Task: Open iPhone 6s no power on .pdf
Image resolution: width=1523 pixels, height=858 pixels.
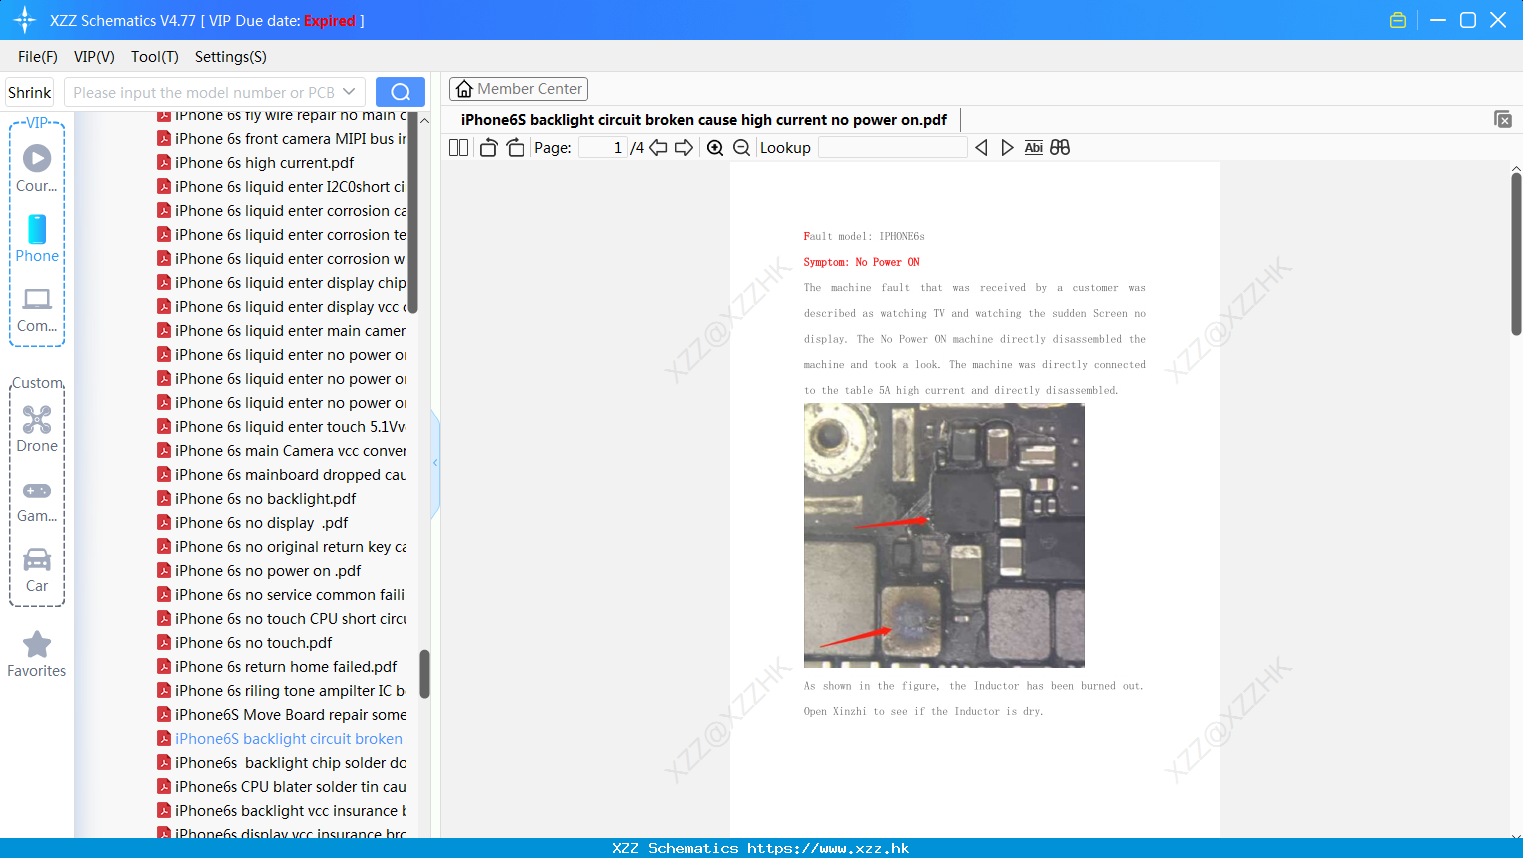Action: [x=268, y=571]
